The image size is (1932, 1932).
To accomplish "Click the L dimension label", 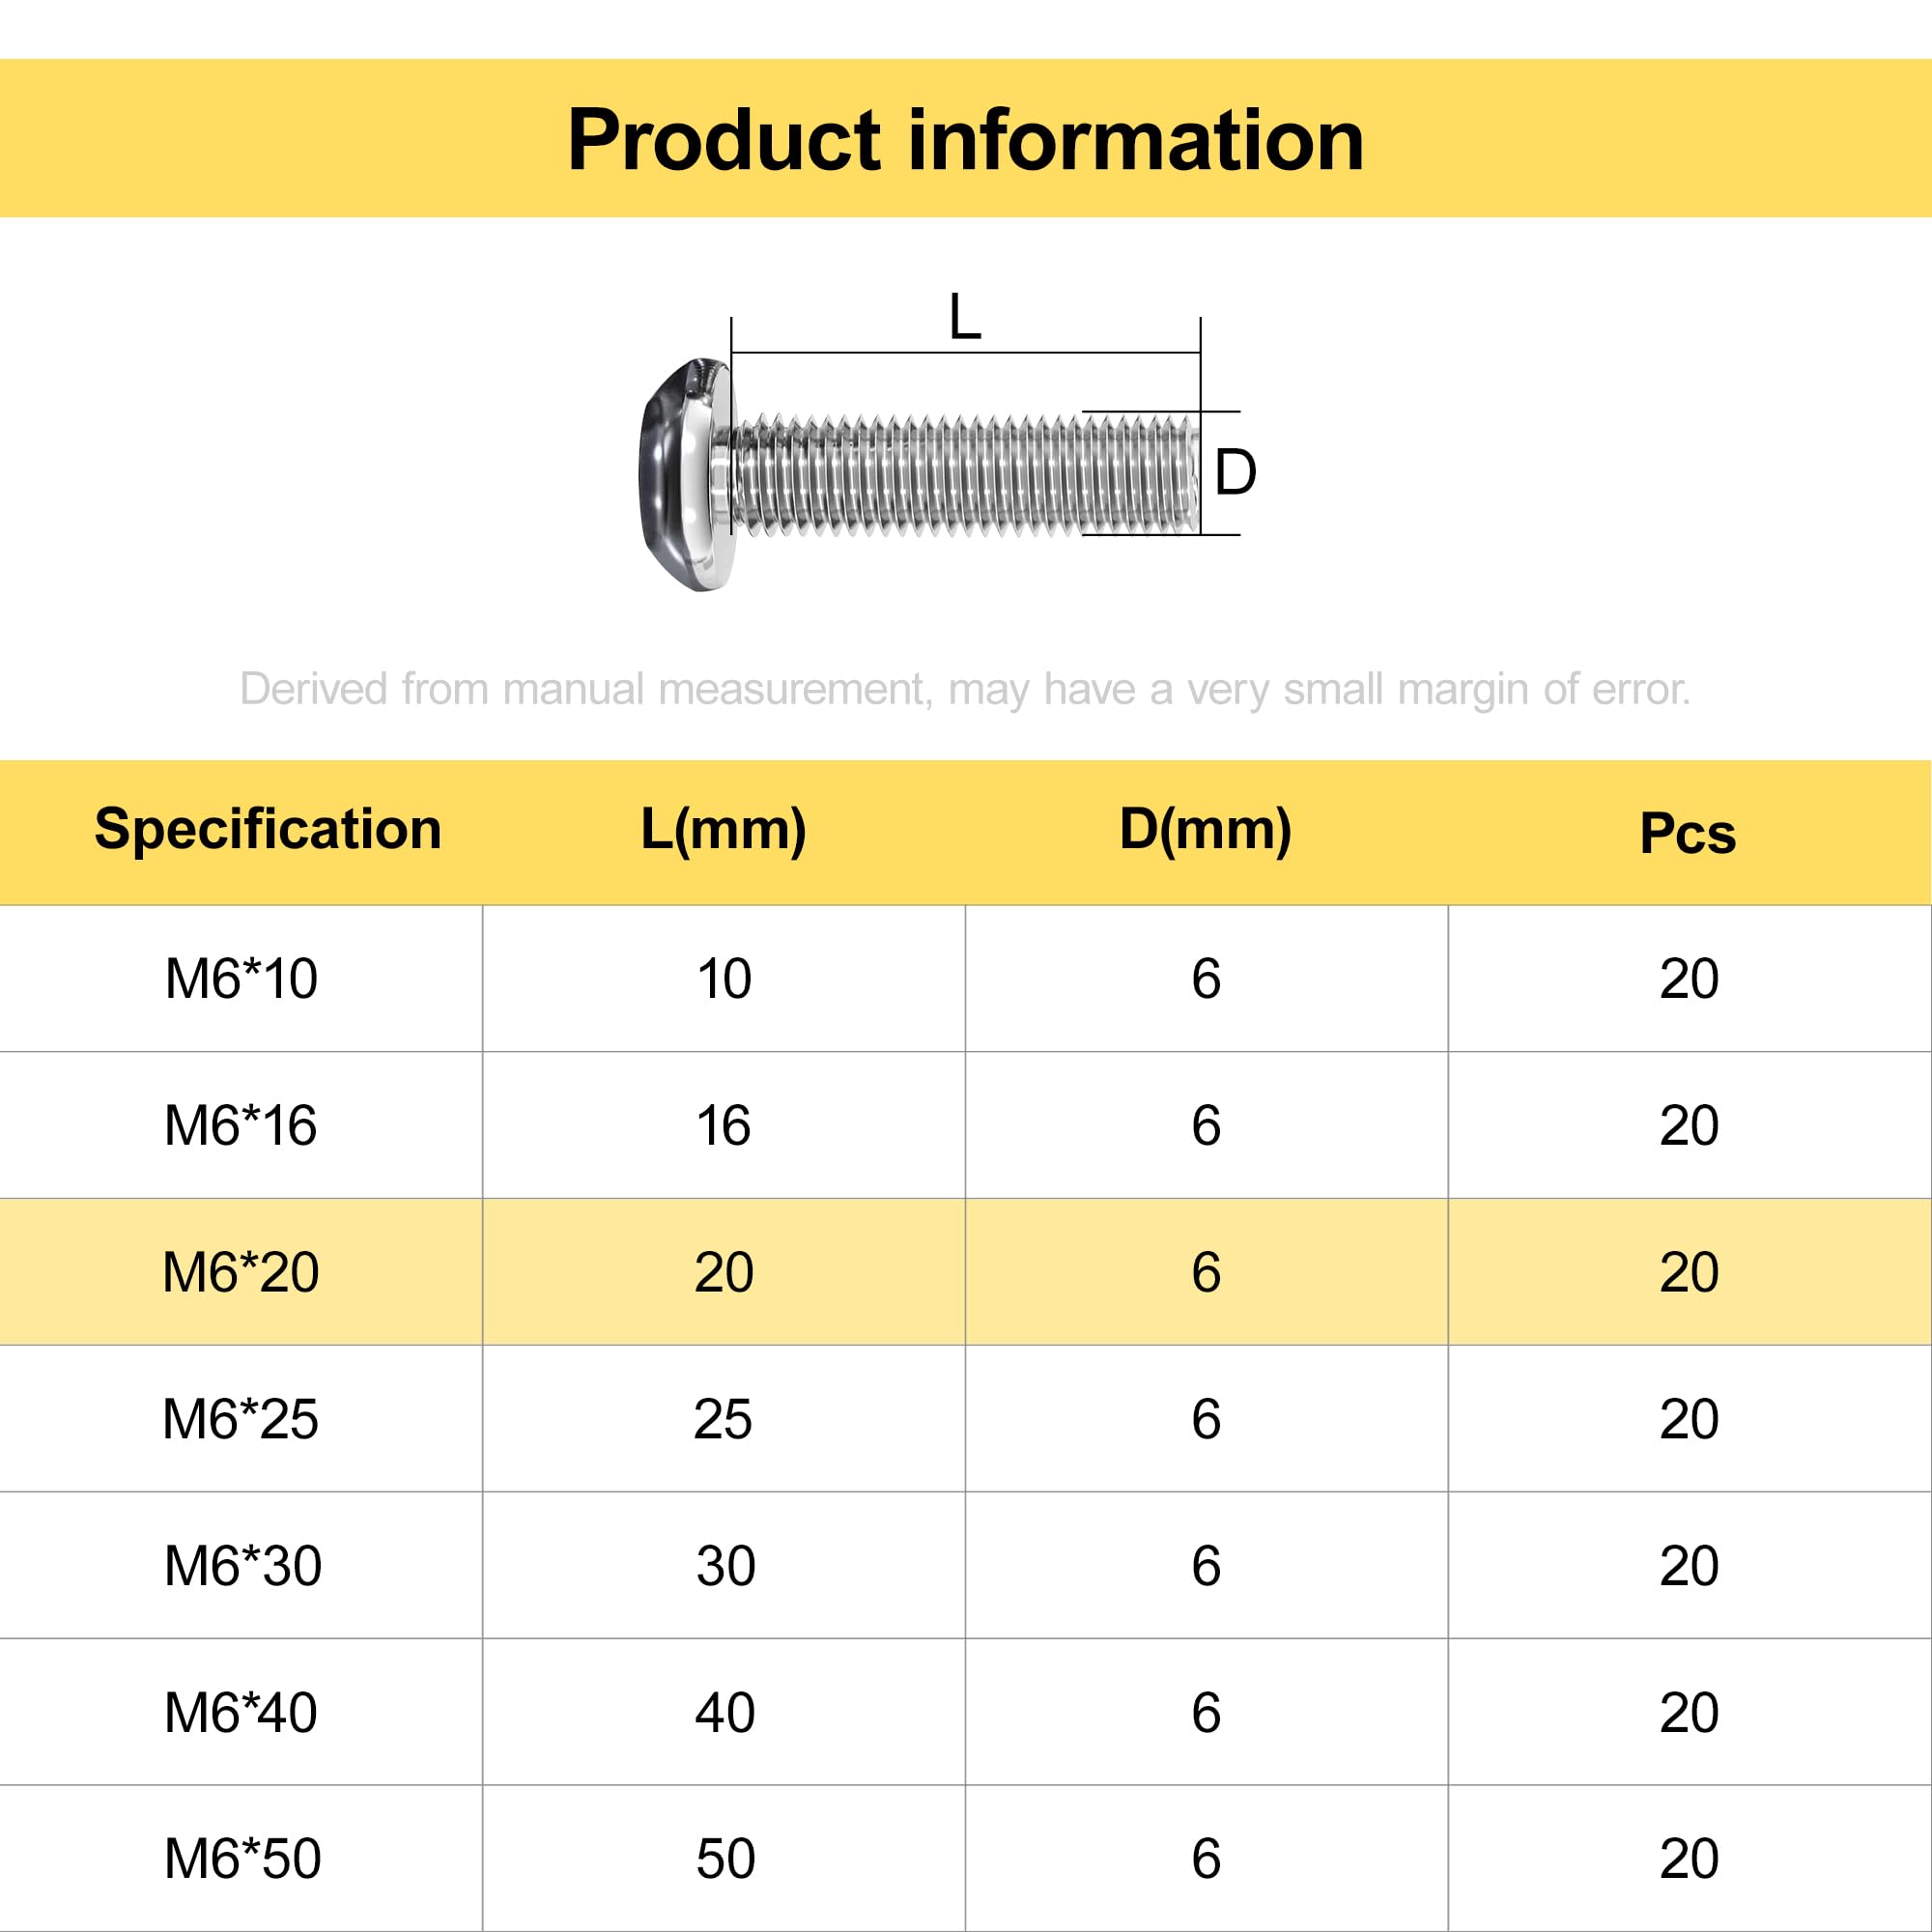I will 965,317.
